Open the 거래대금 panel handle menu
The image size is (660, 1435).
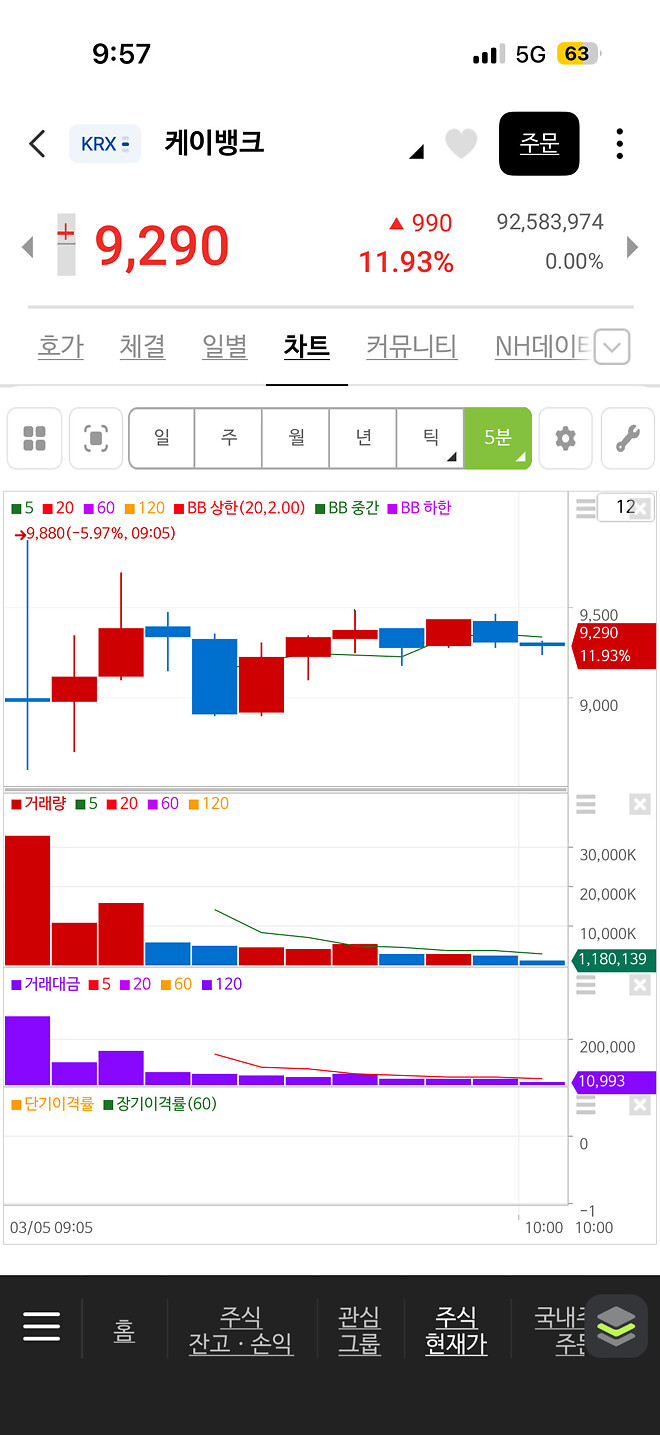[x=586, y=985]
